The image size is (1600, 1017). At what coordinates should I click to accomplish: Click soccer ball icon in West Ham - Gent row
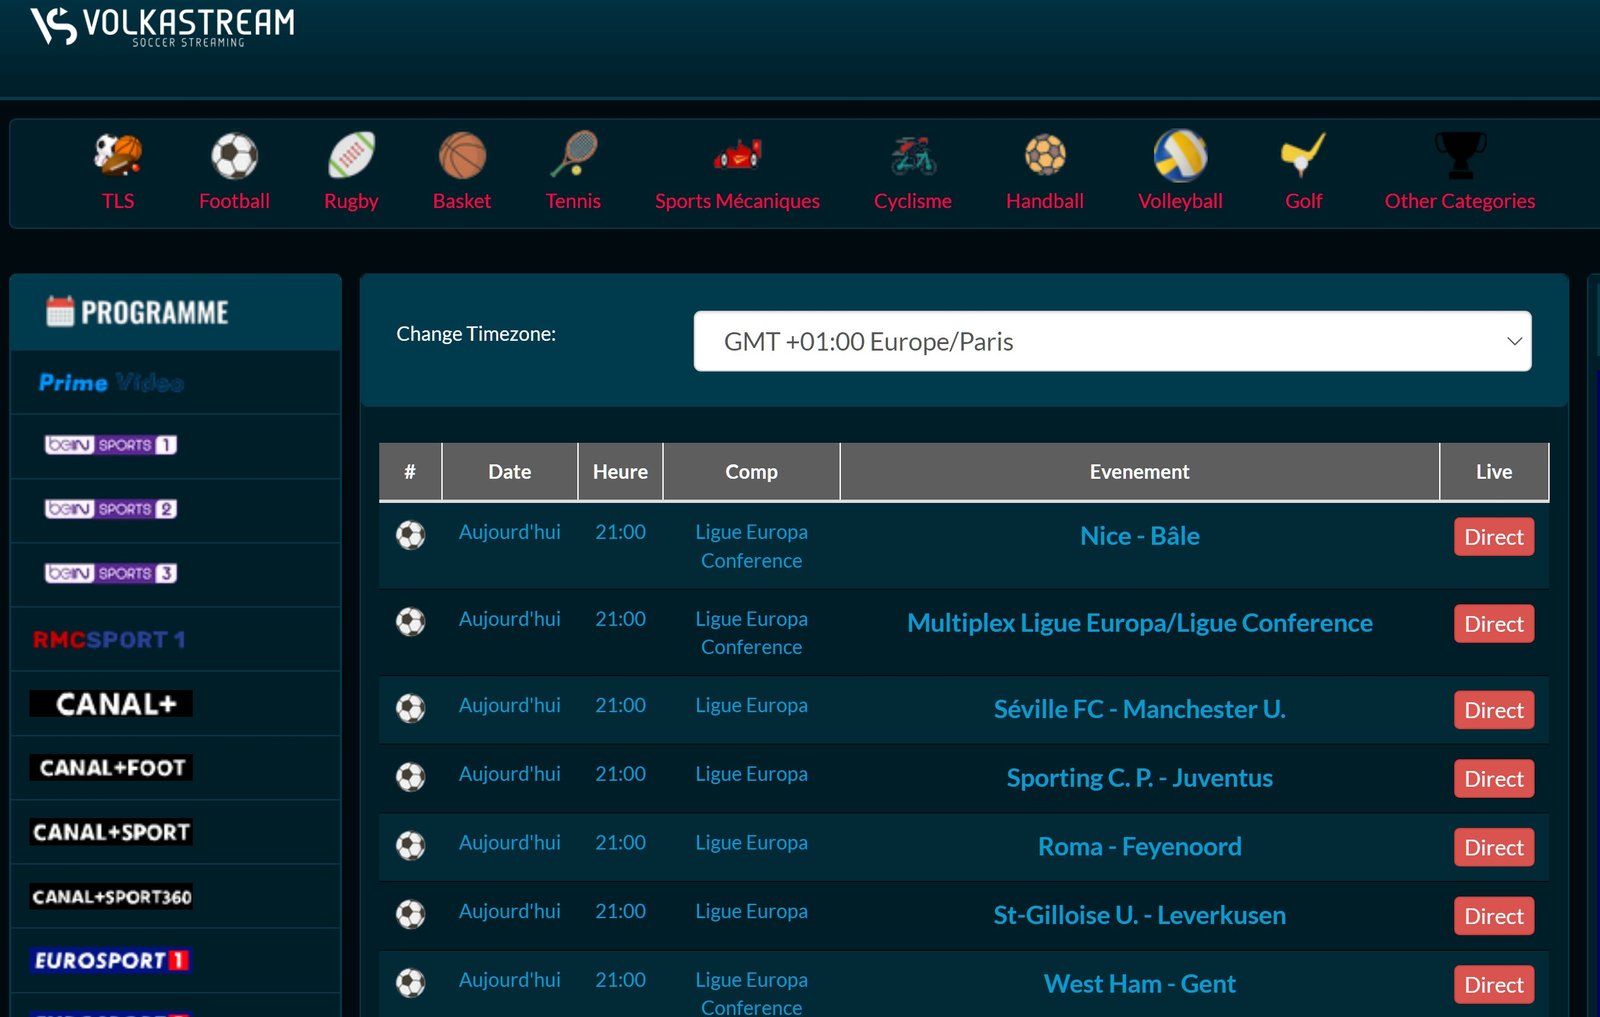pos(410,983)
